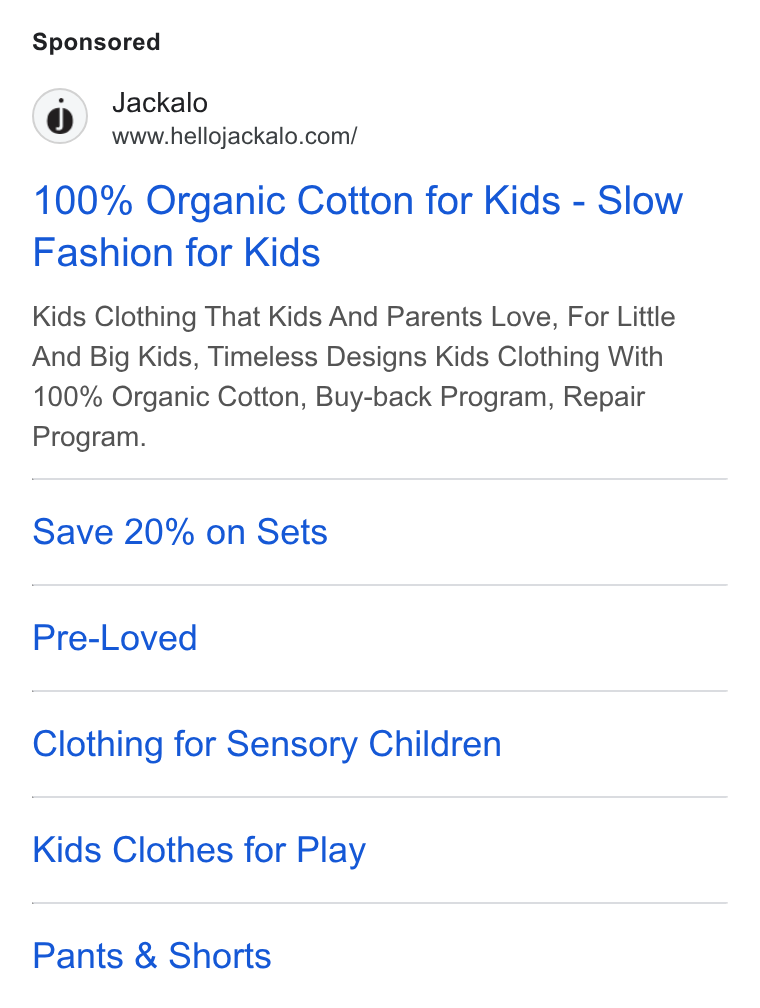The image size is (760, 1008).
Task: Click the 'Fashion for Kids' headline line
Action: tap(176, 252)
